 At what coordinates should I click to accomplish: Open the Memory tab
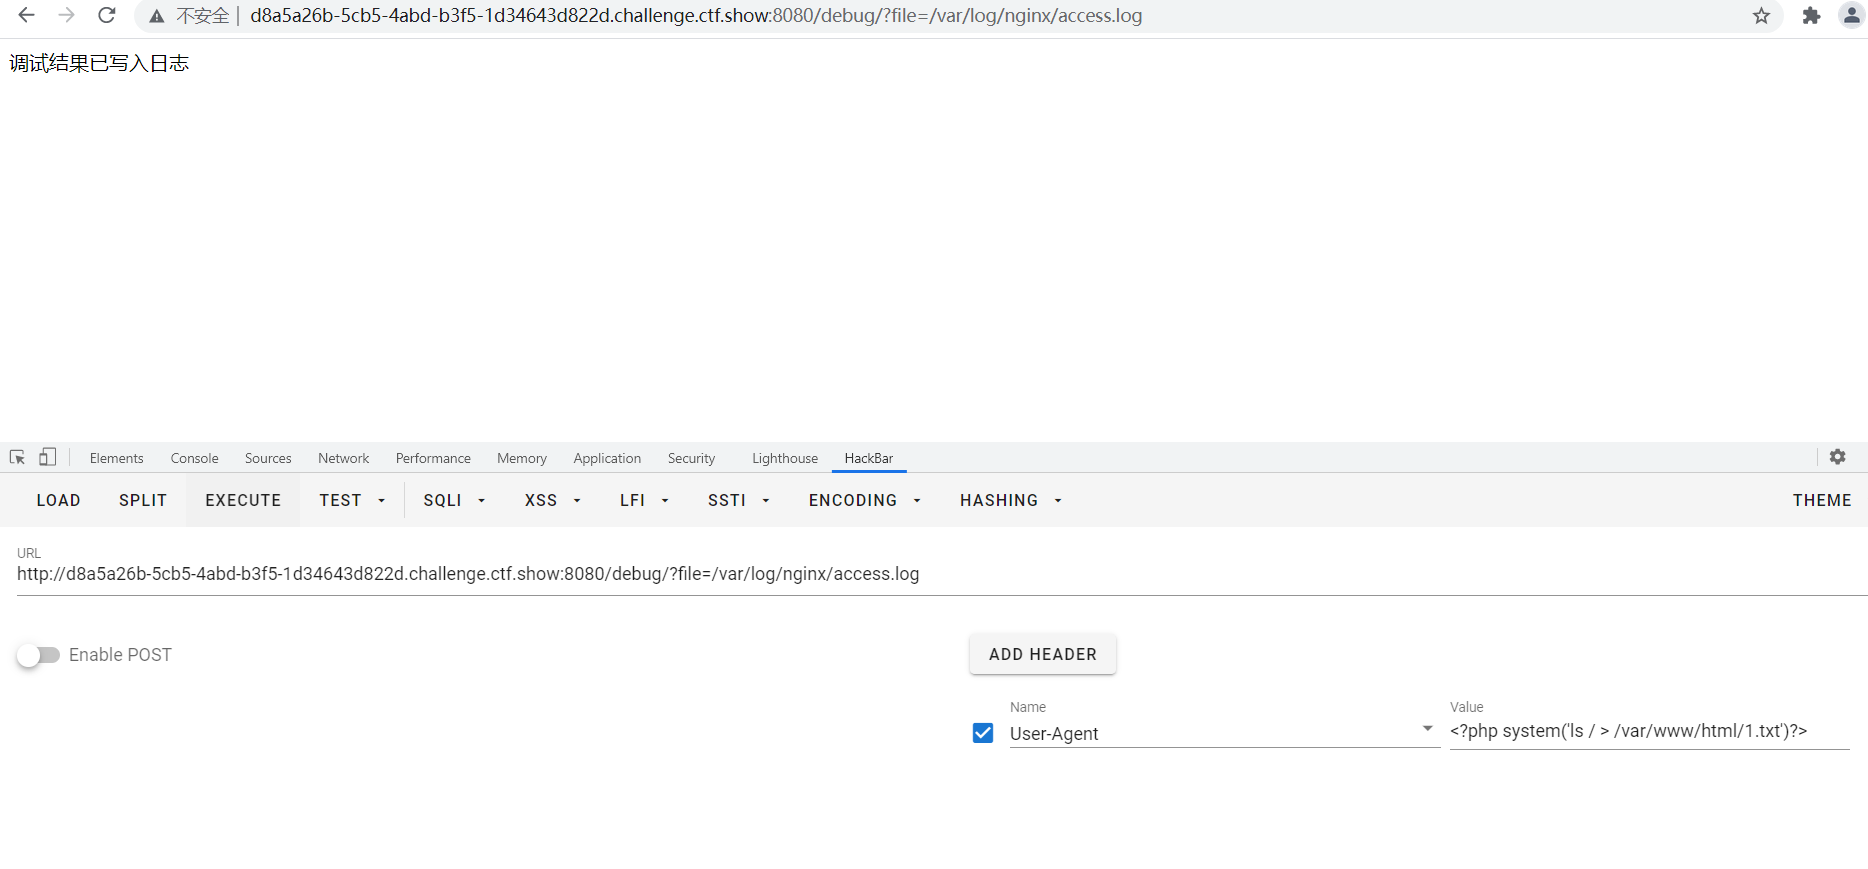(x=522, y=458)
